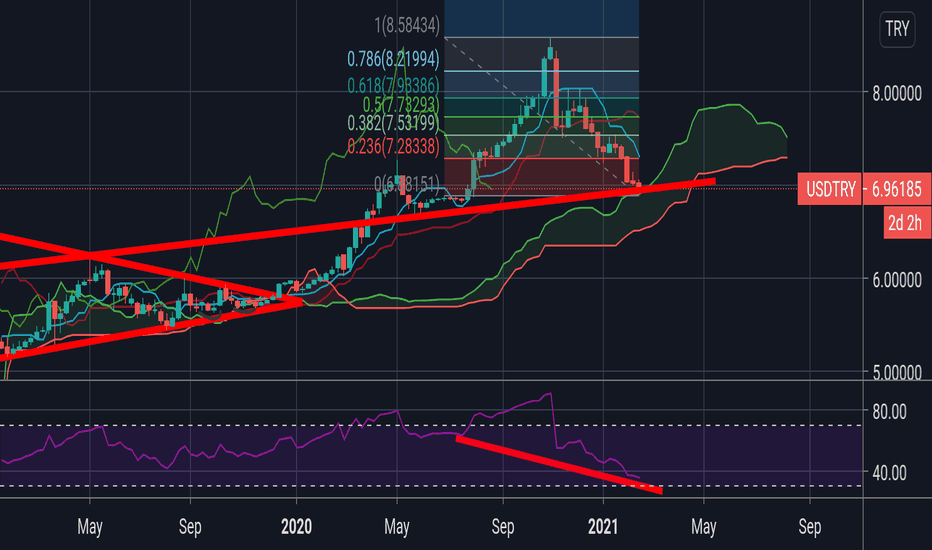
Task: Click the 8.00000 price axis value
Action: coord(897,94)
